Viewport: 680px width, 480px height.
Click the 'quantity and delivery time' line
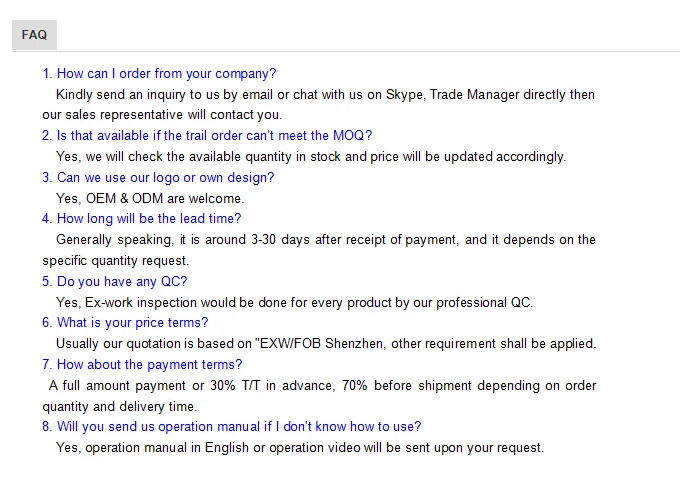coord(119,406)
